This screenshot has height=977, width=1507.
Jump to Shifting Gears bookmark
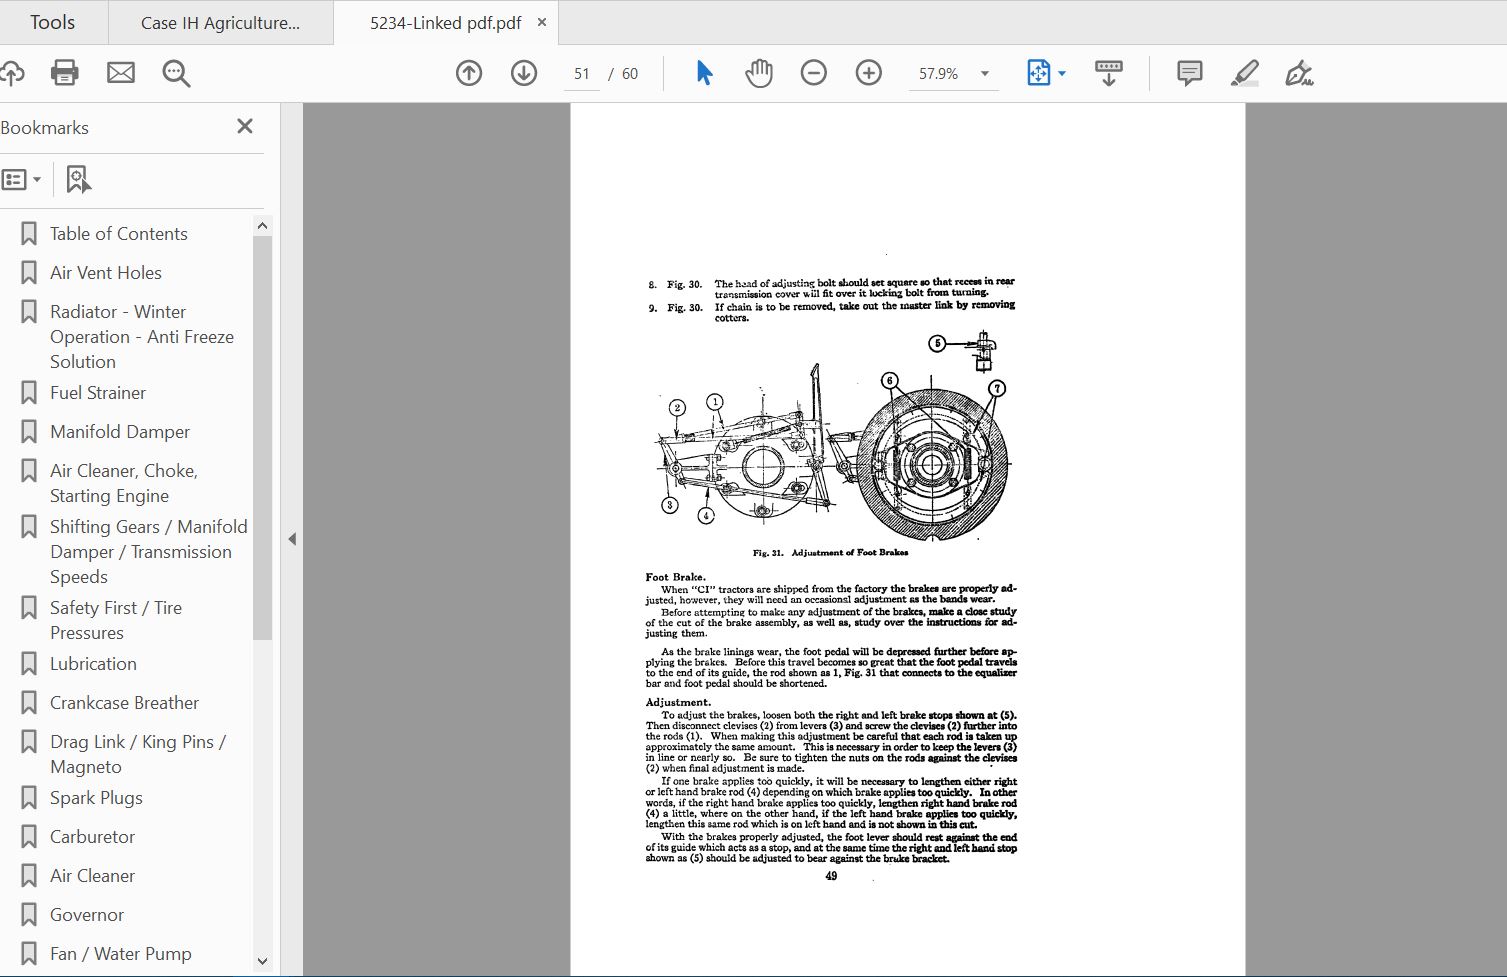click(149, 552)
